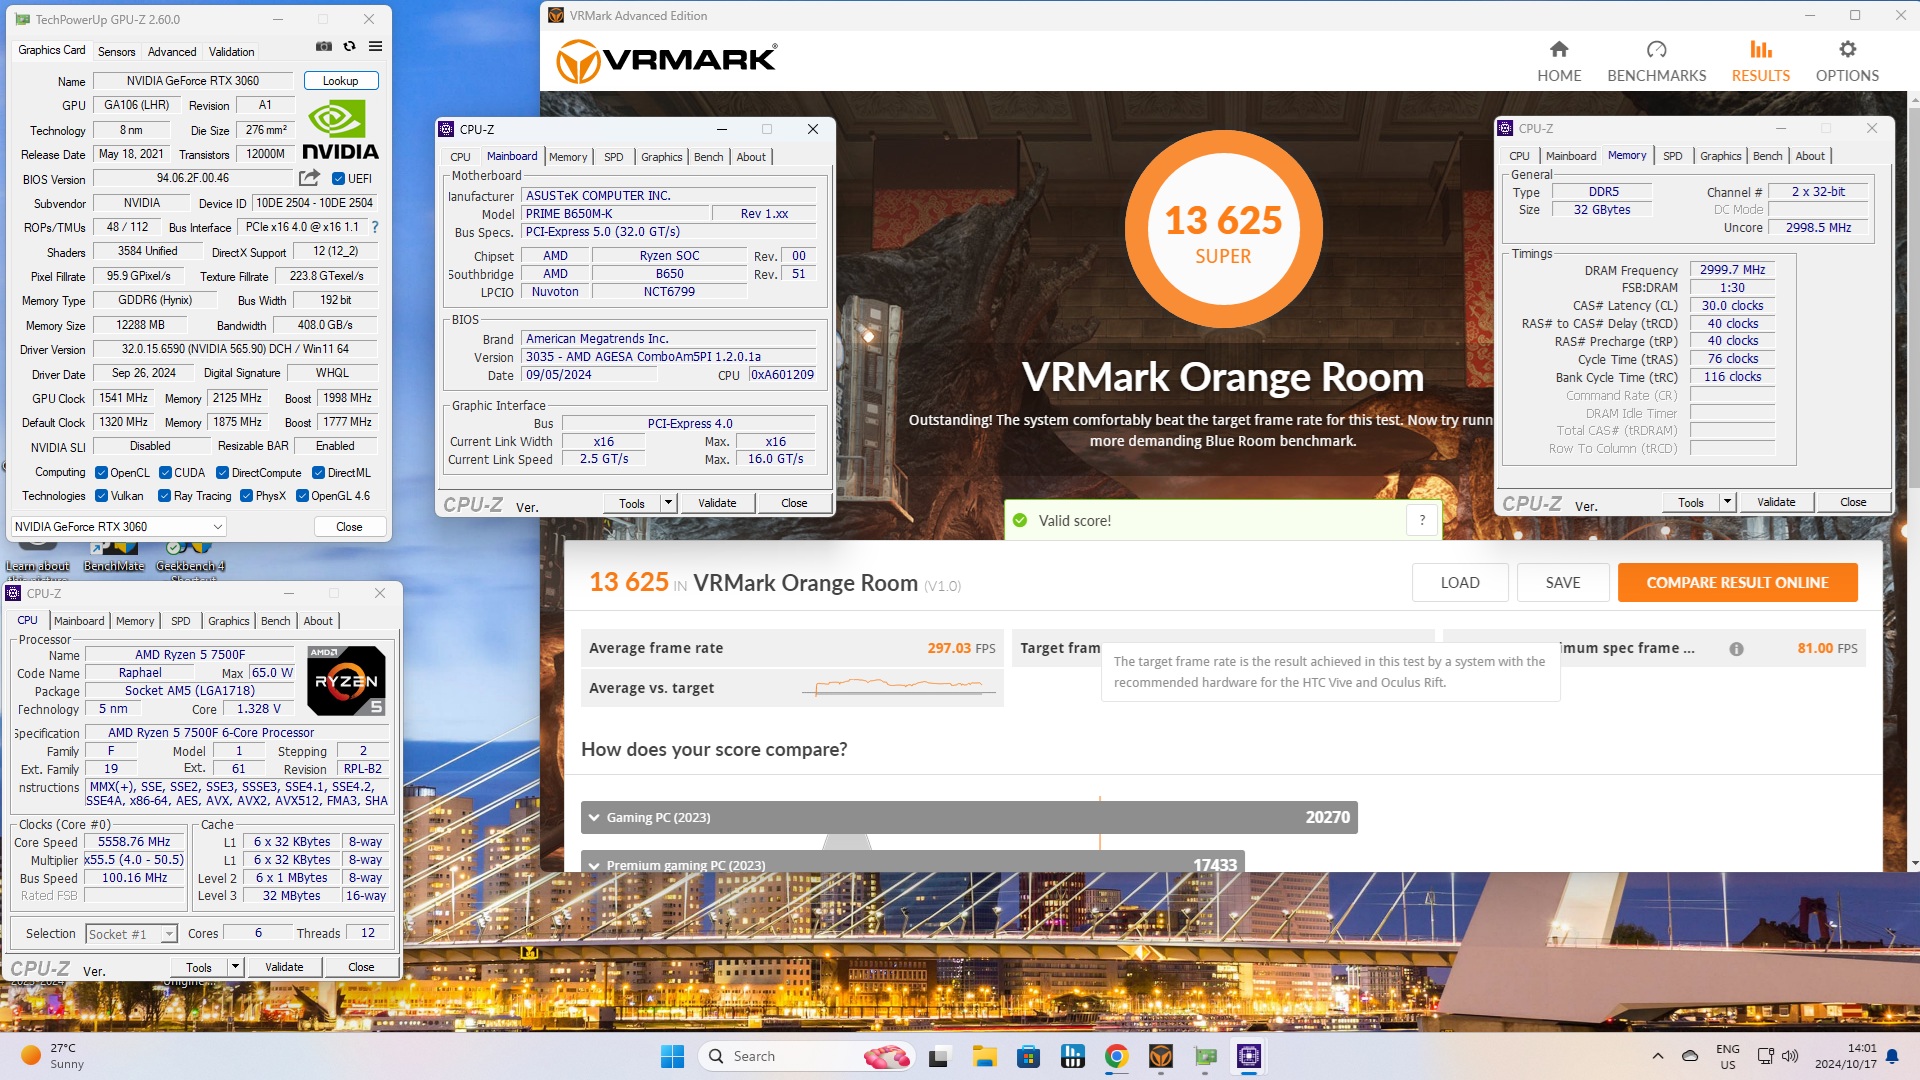Screen dimensions: 1920x1080
Task: Click the taskbar Search box
Action: 806,1056
